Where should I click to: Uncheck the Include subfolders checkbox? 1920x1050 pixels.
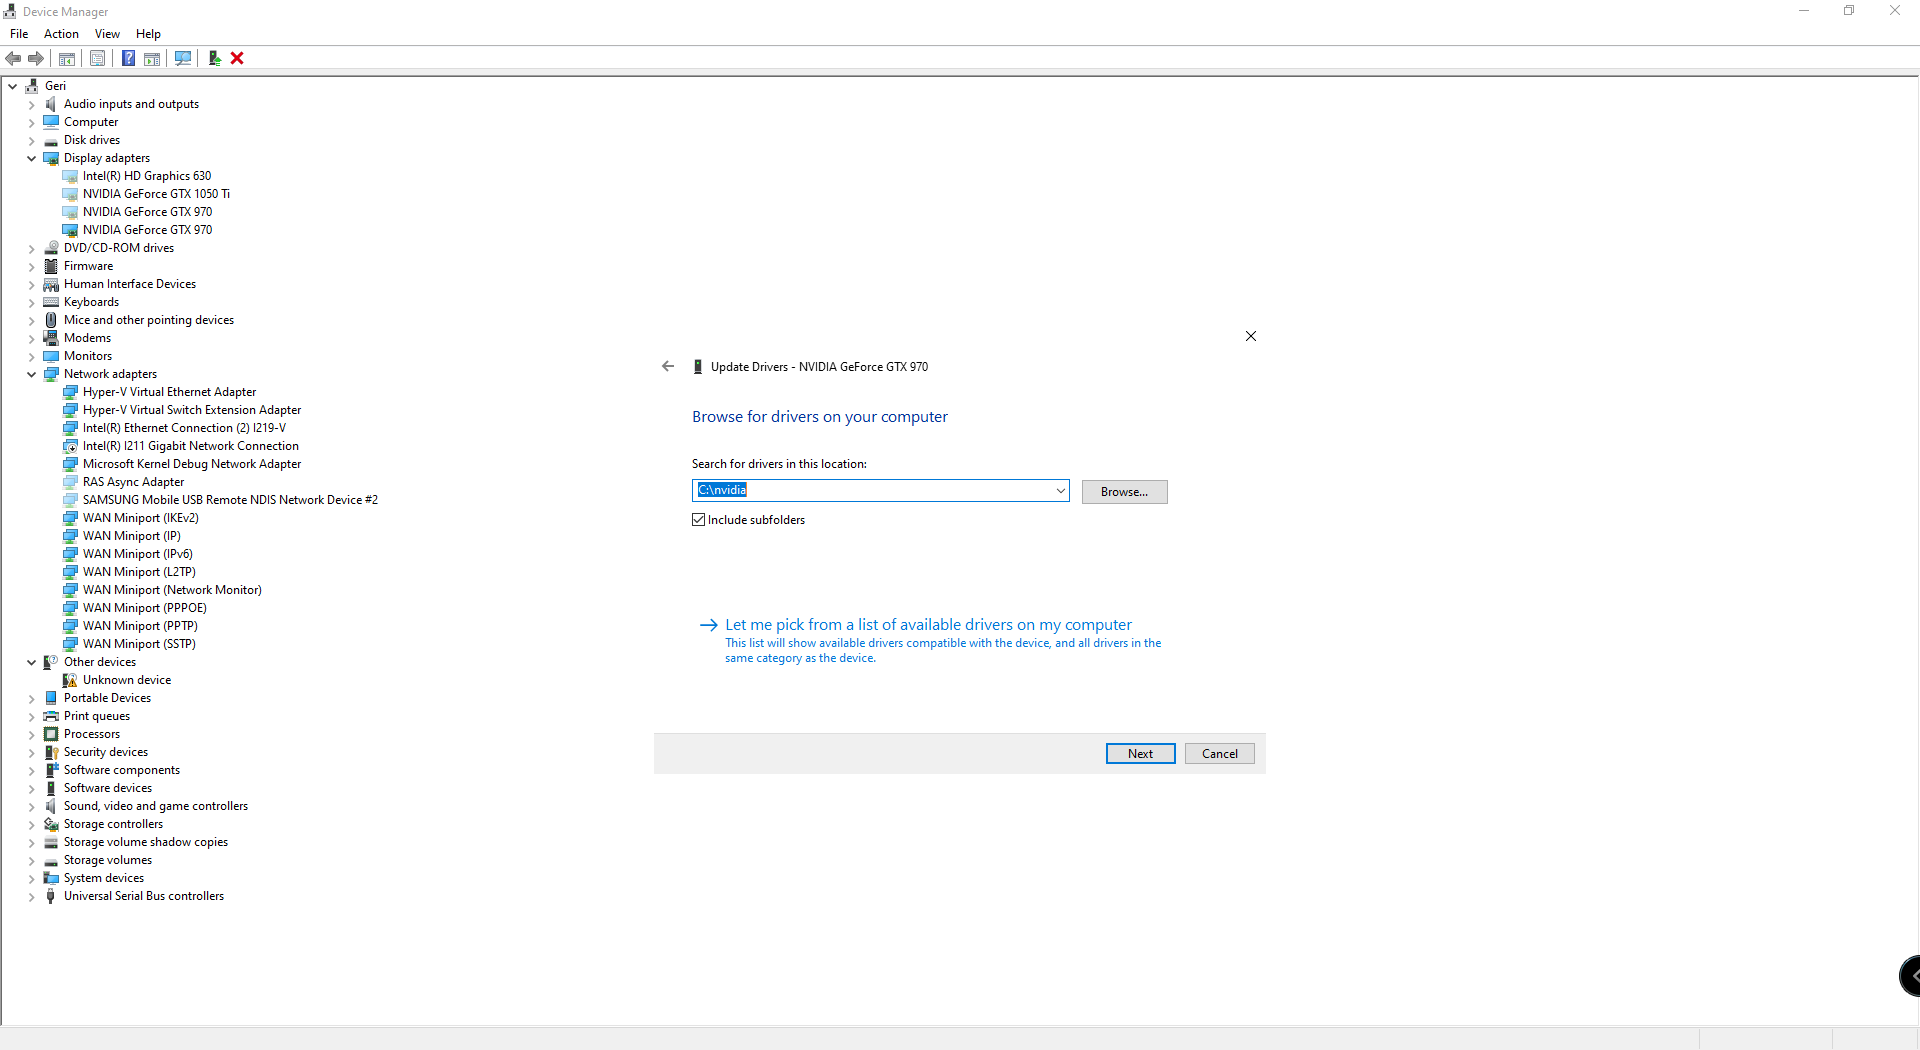tap(699, 519)
